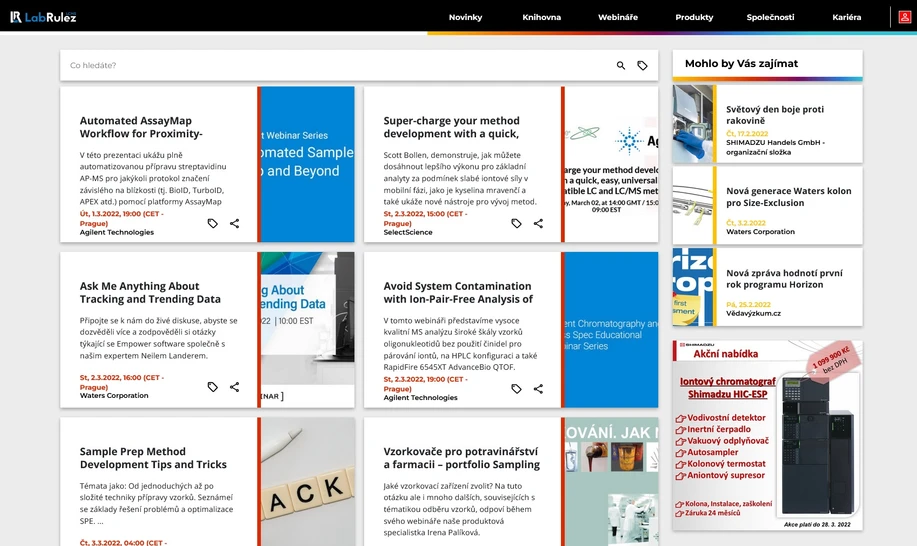
Task: Click thumbnail of Horizon program article
Action: click(x=692, y=287)
